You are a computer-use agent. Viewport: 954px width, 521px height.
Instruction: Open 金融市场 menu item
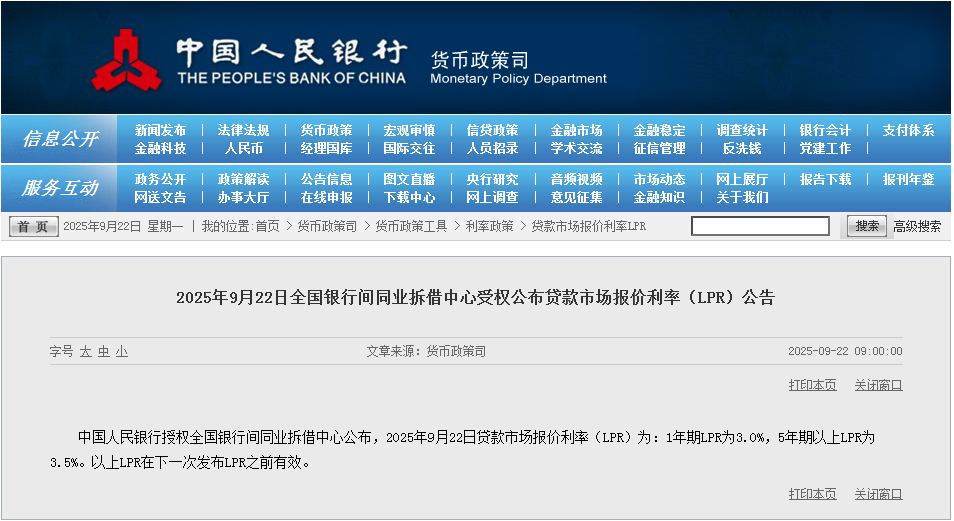click(x=576, y=130)
